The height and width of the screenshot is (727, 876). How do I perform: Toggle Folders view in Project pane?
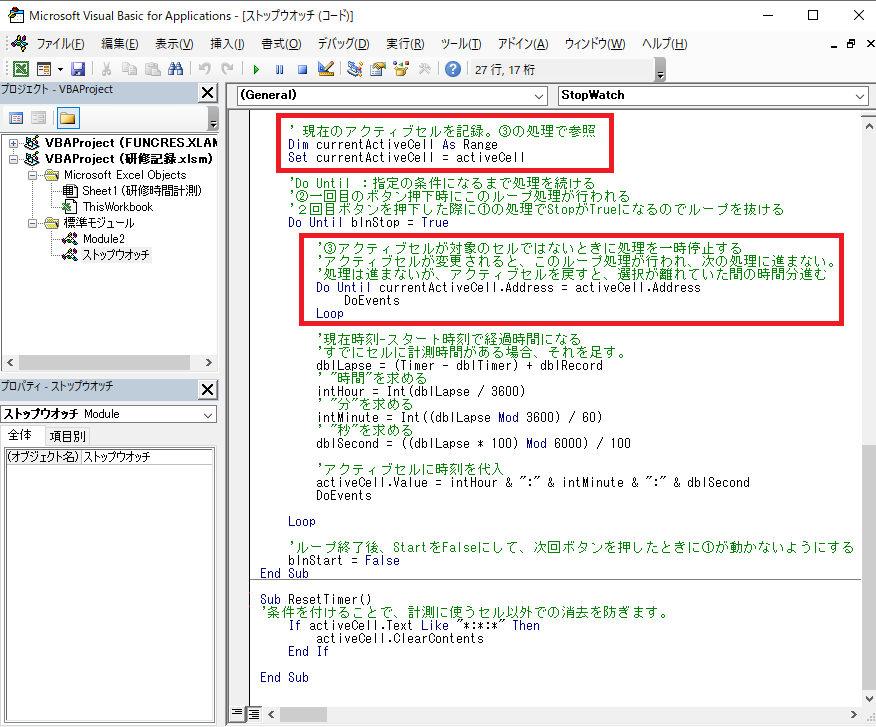point(68,118)
